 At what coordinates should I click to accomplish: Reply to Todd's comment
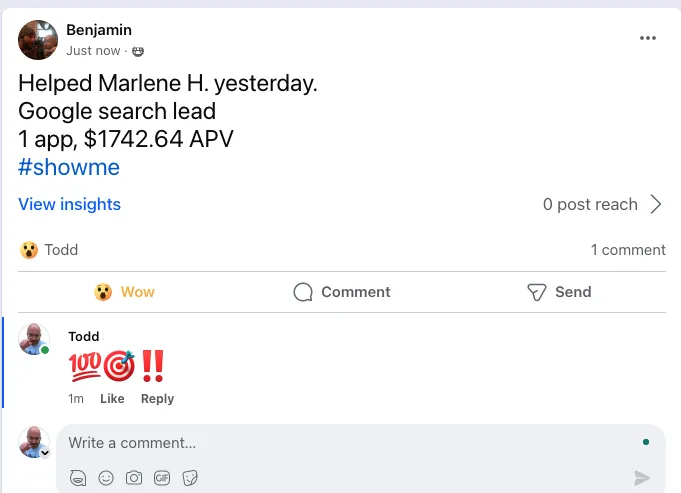[x=157, y=398]
